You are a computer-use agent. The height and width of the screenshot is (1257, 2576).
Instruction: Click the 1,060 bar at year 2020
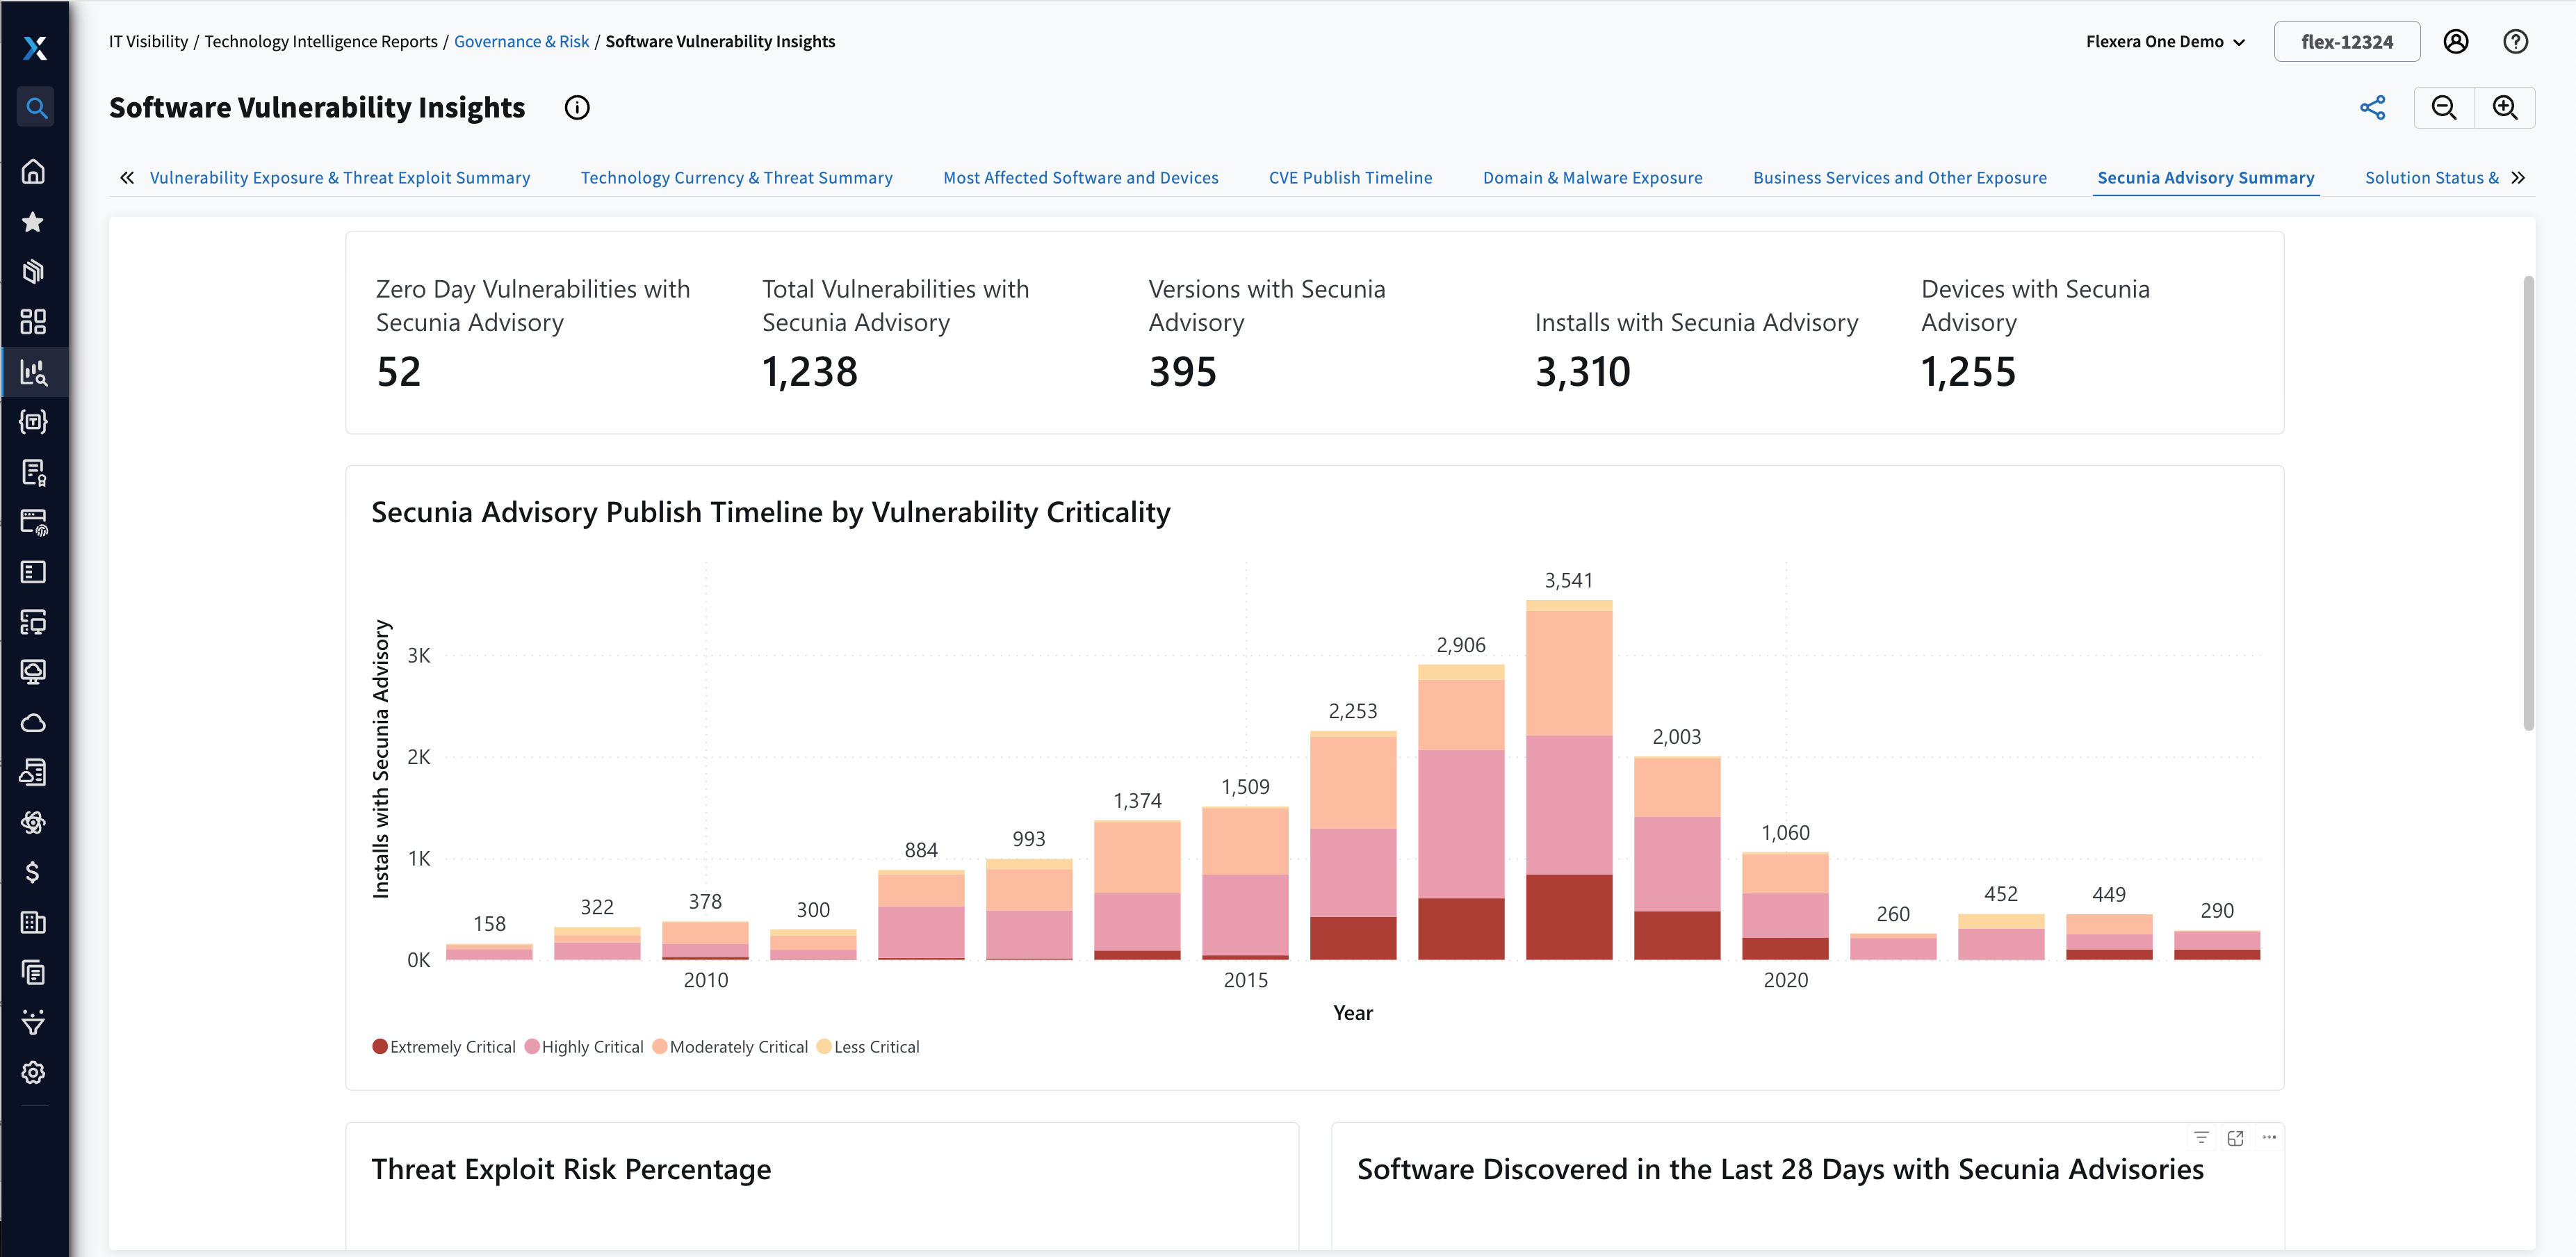coord(1785,906)
